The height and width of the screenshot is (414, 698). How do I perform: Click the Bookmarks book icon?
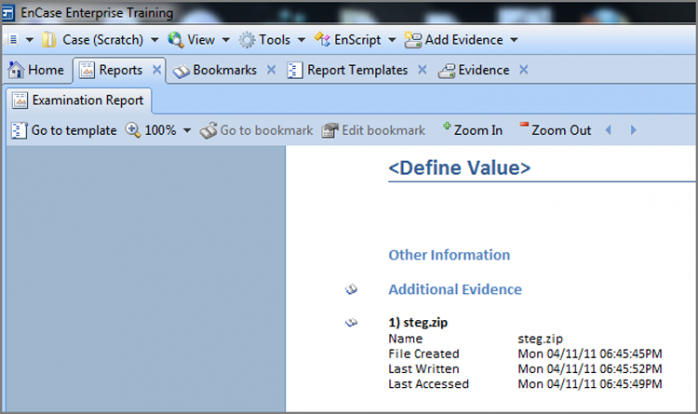pos(181,71)
